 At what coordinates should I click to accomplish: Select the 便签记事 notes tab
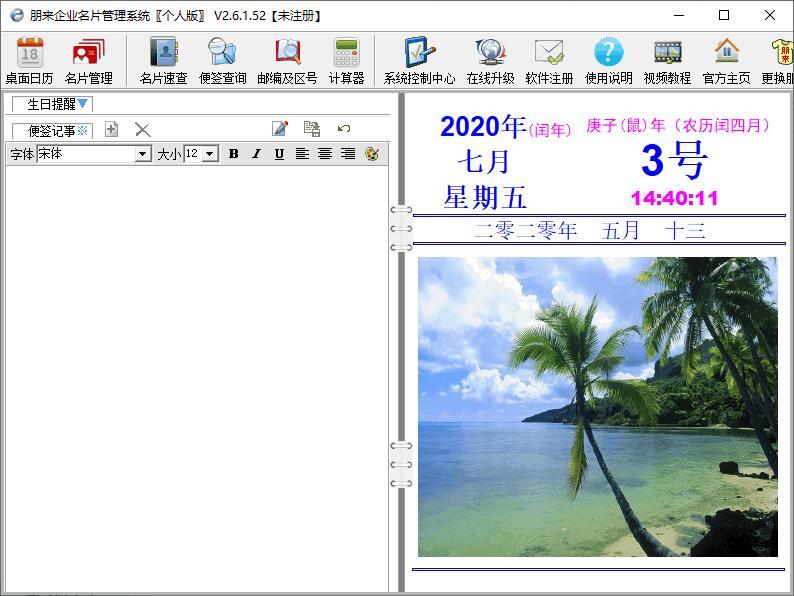click(51, 130)
